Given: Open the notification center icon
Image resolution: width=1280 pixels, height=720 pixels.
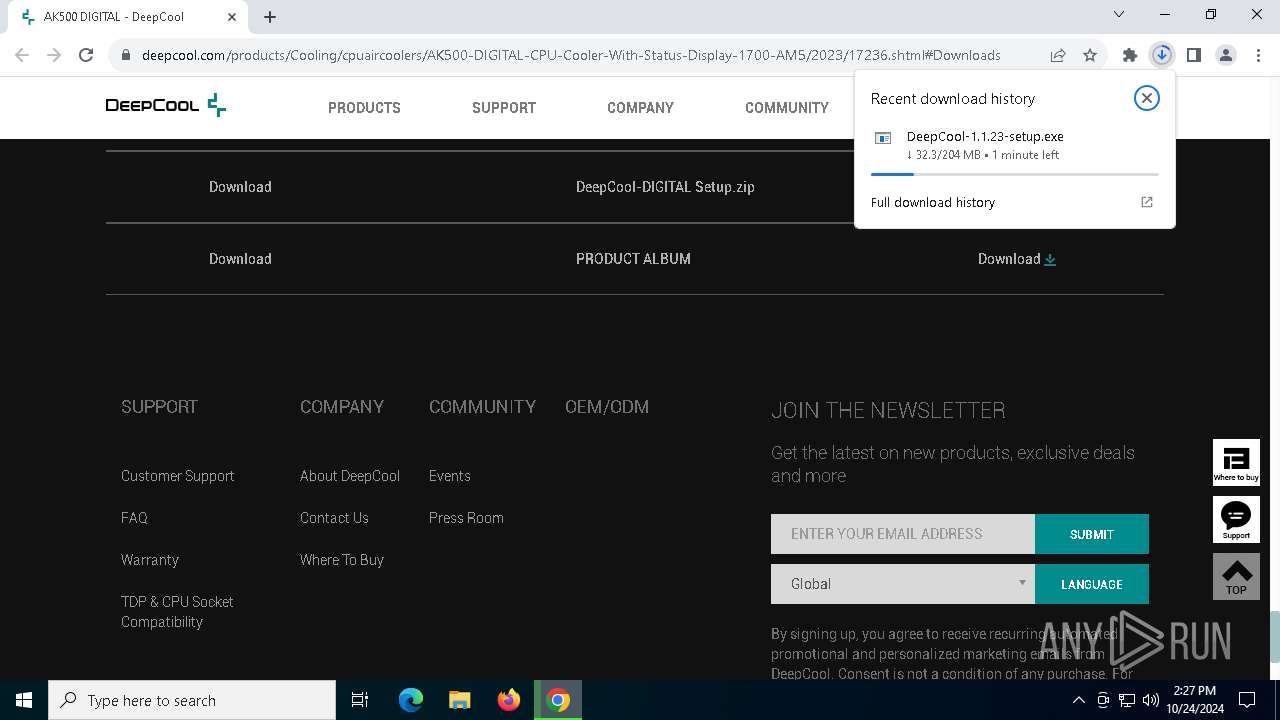Looking at the screenshot, I should 1247,700.
